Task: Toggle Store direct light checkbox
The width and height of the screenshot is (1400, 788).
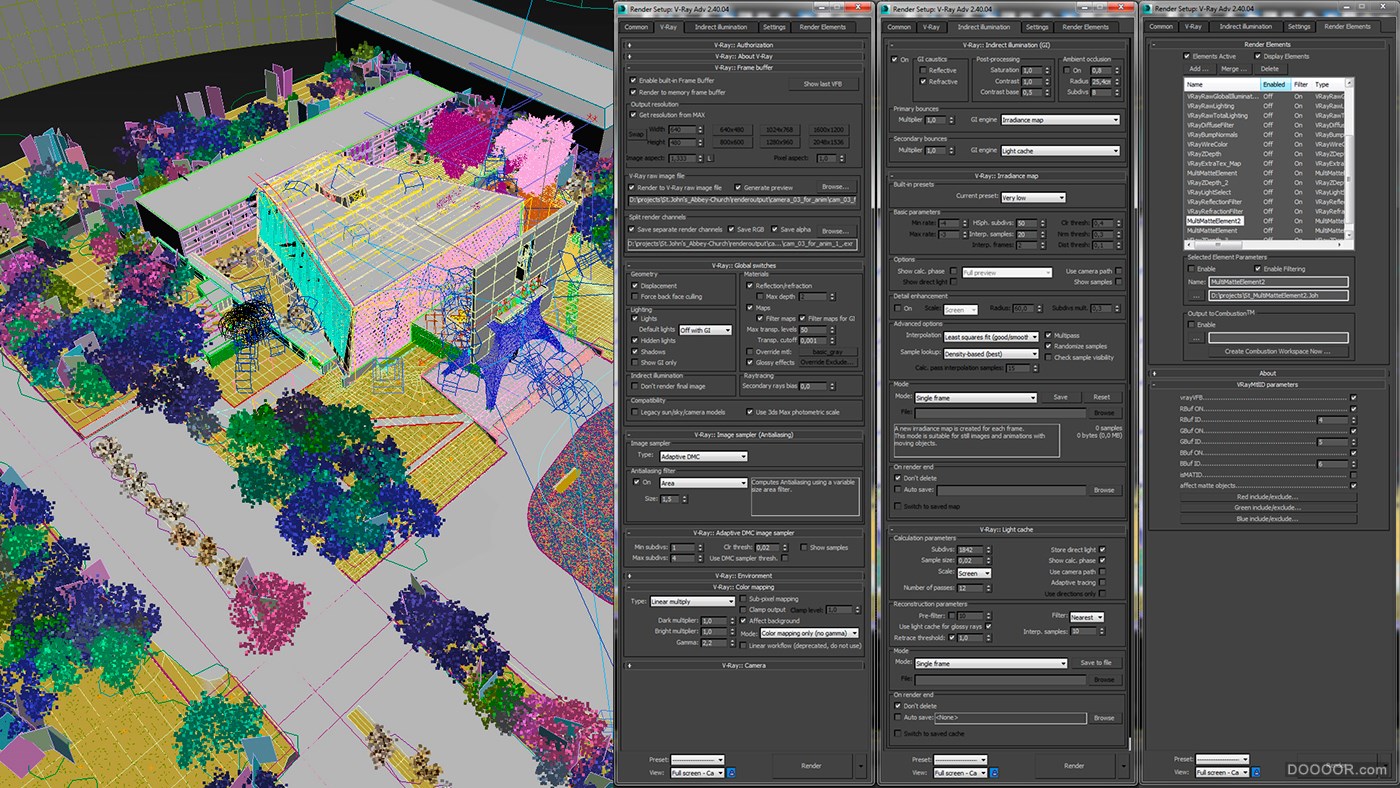Action: coord(1102,549)
